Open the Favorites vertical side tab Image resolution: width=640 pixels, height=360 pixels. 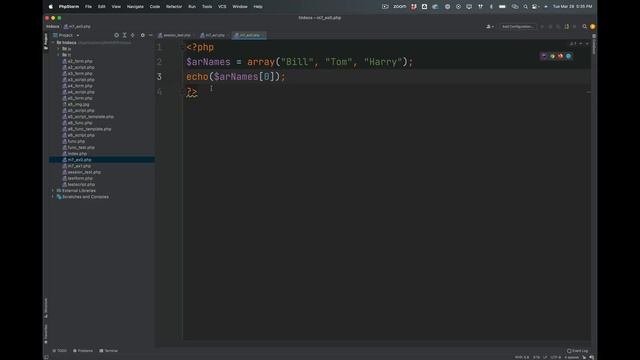46,334
